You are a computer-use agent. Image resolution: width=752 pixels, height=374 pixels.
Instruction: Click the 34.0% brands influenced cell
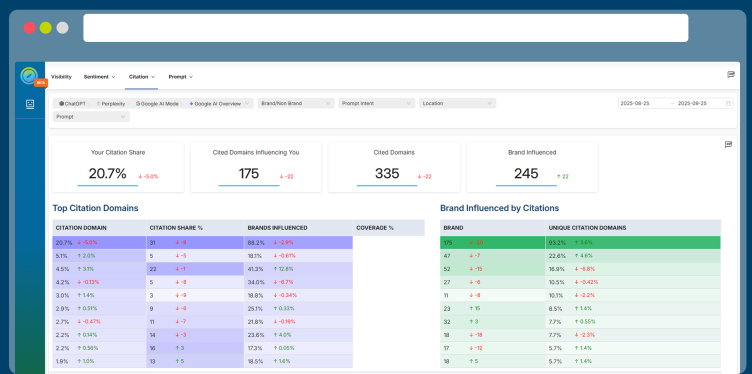click(298, 282)
